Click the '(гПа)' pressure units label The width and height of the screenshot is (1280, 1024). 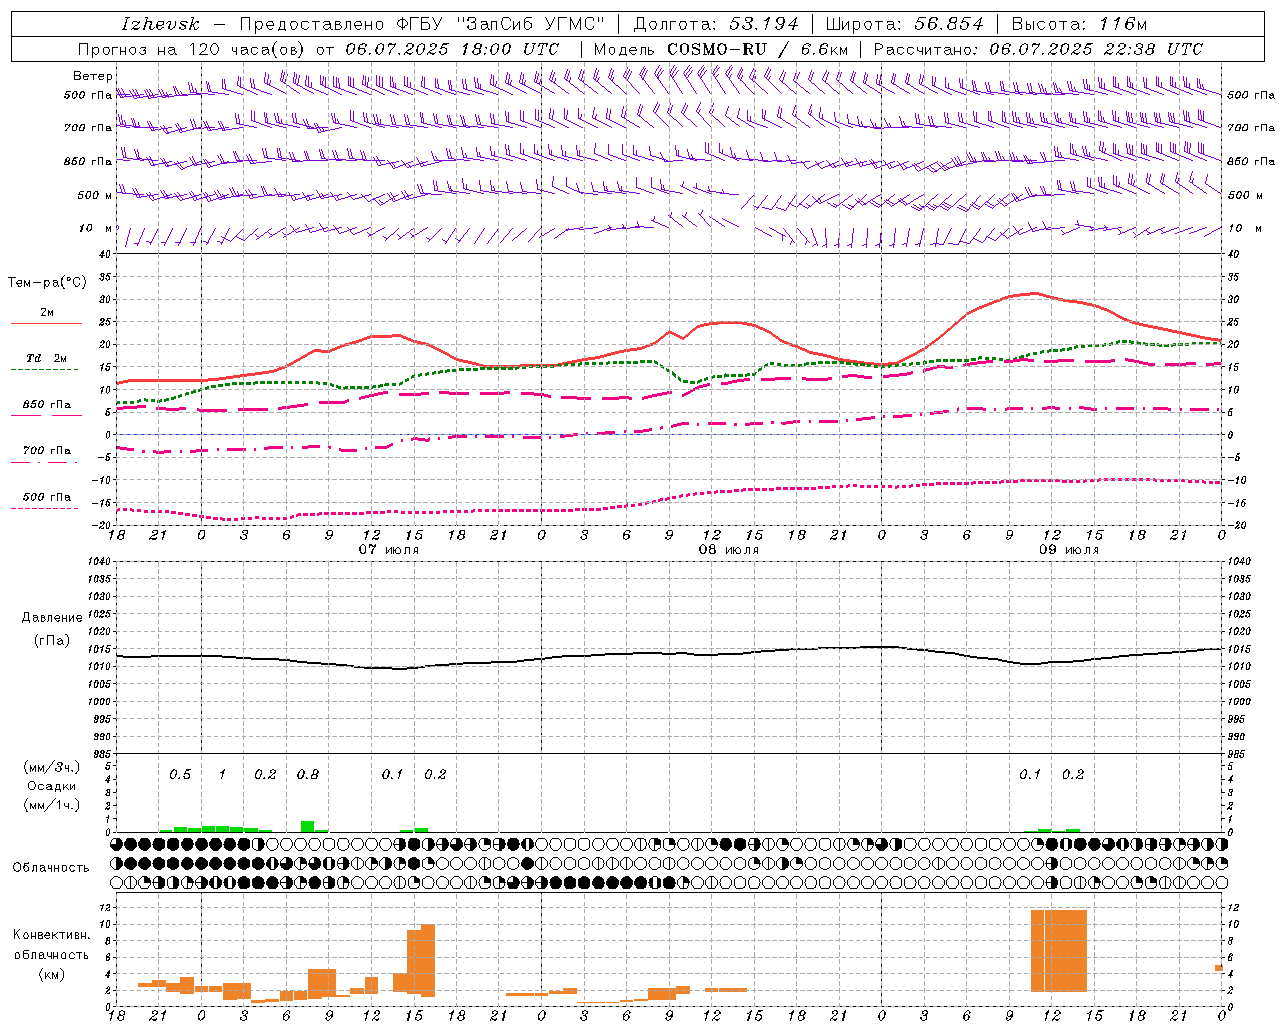52,641
